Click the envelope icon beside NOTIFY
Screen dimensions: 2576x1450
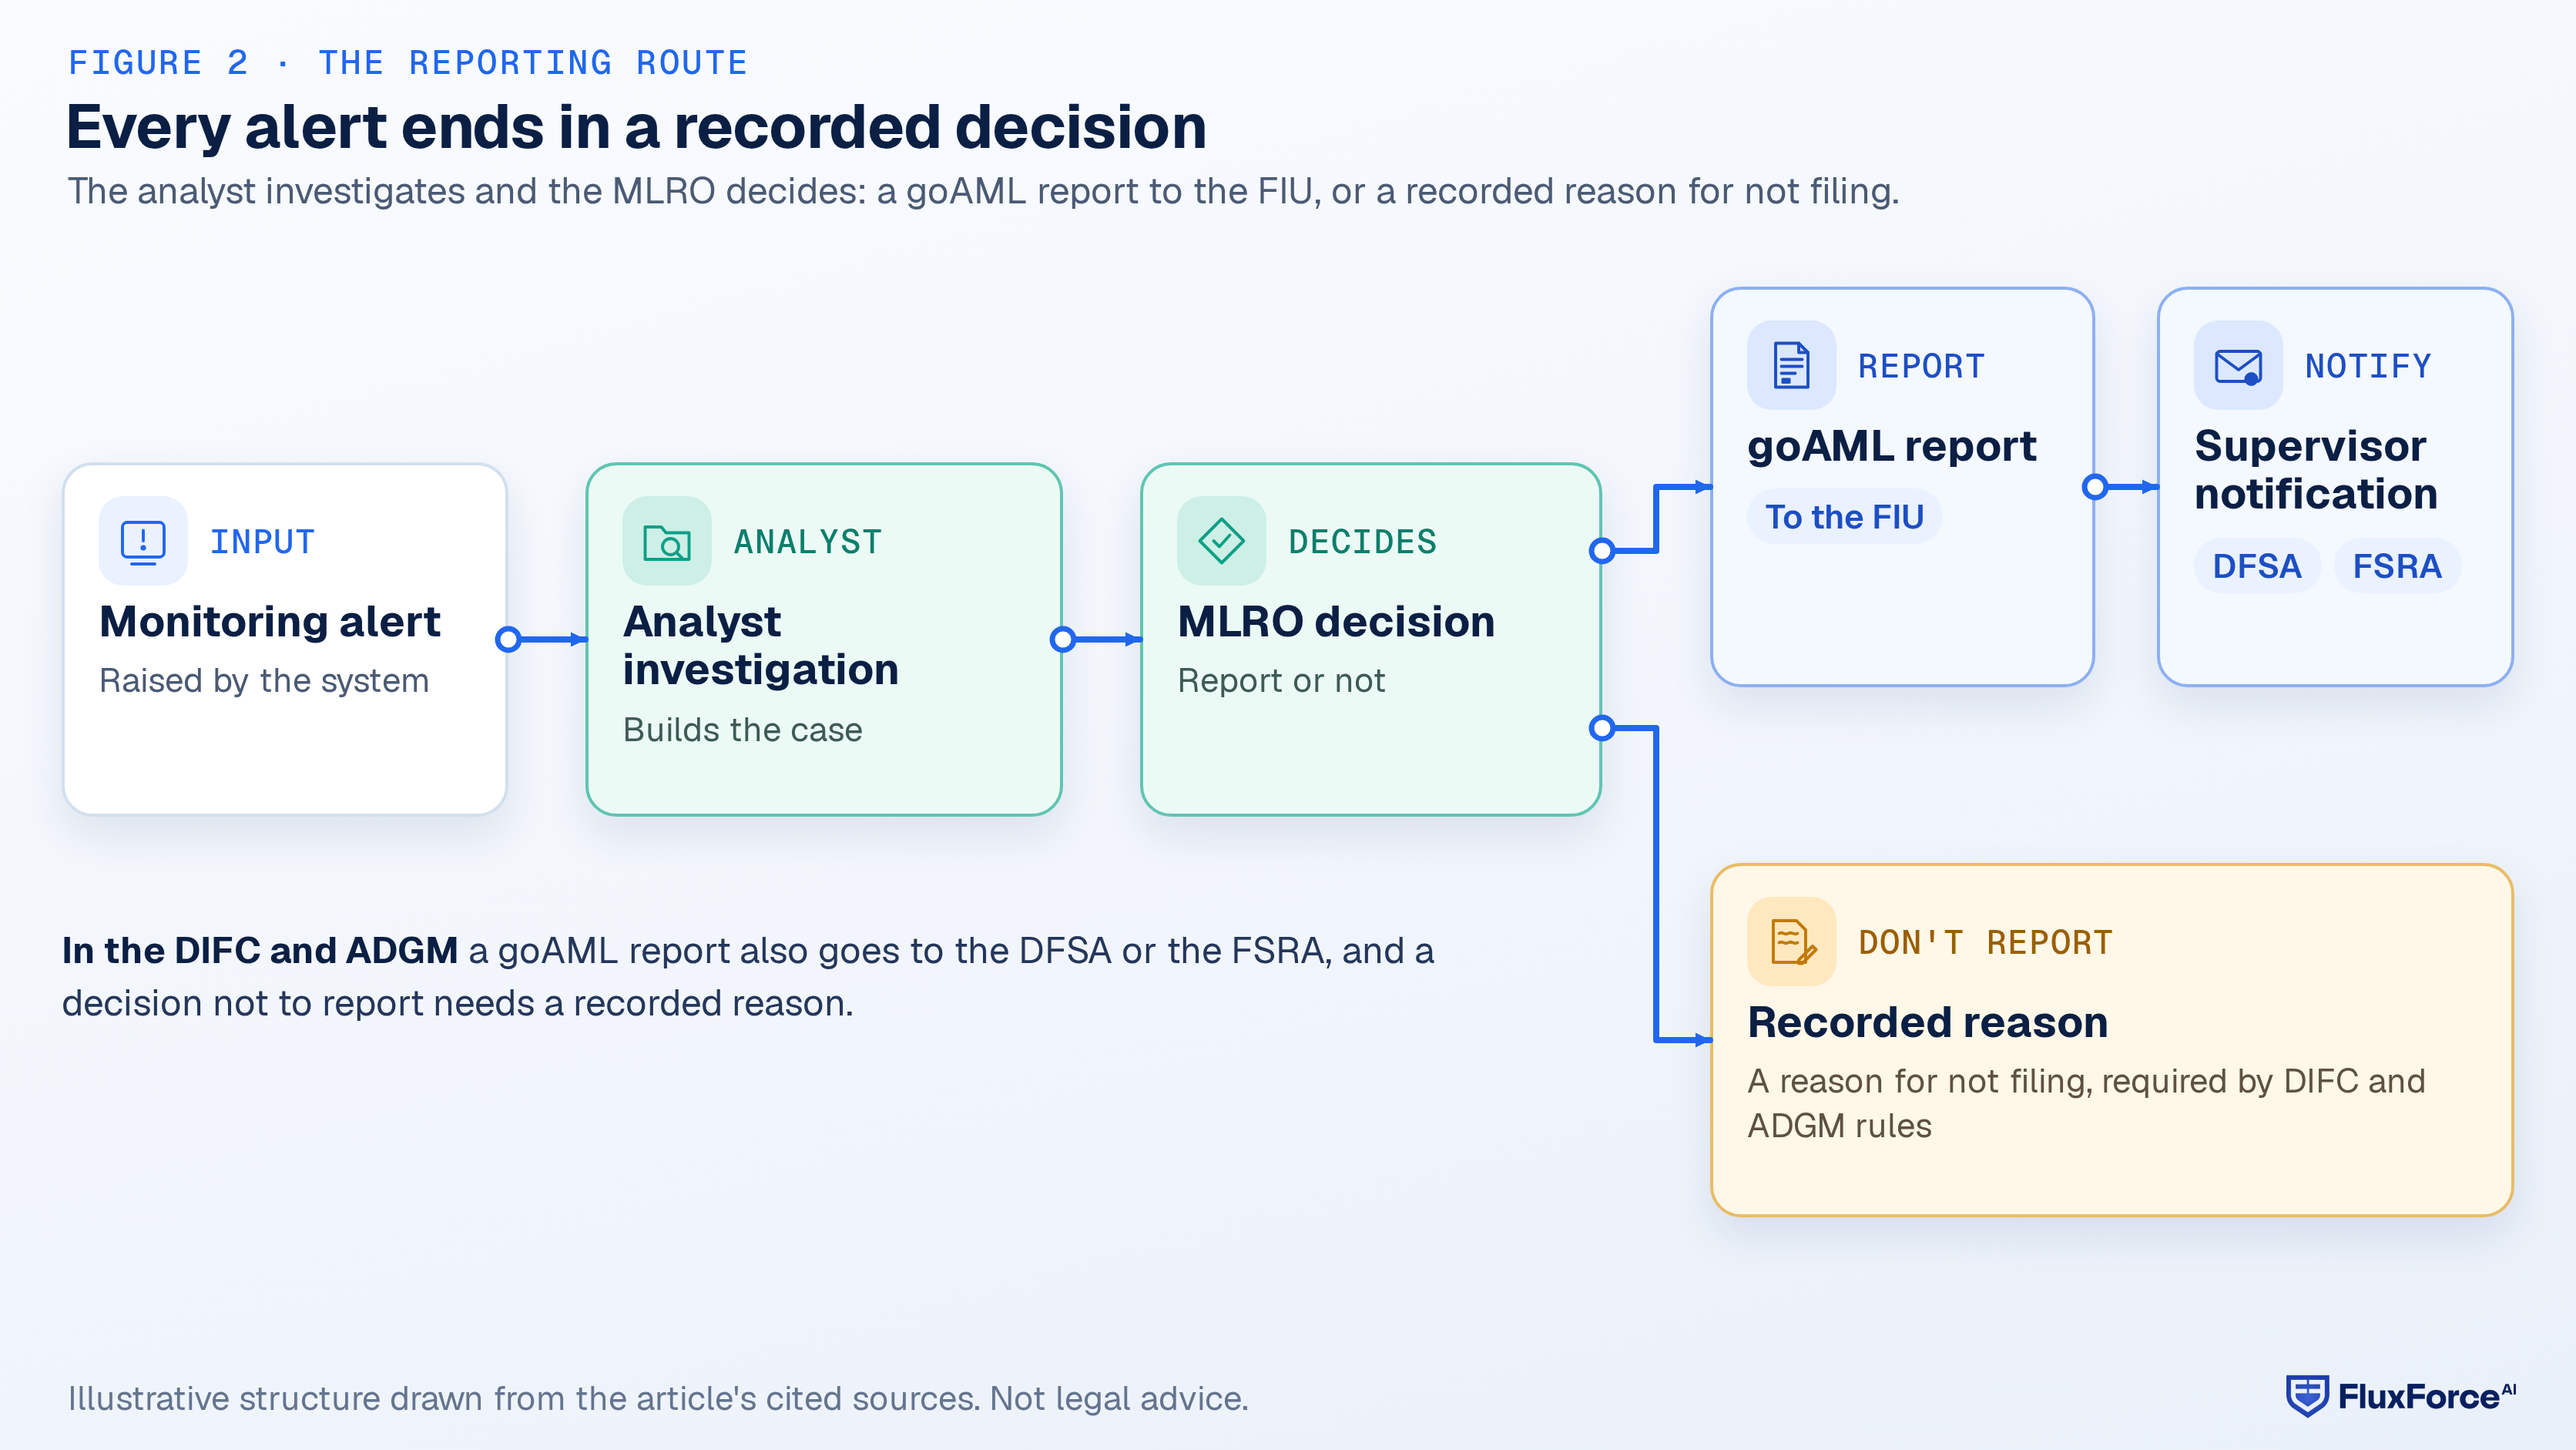pyautogui.click(x=2238, y=365)
